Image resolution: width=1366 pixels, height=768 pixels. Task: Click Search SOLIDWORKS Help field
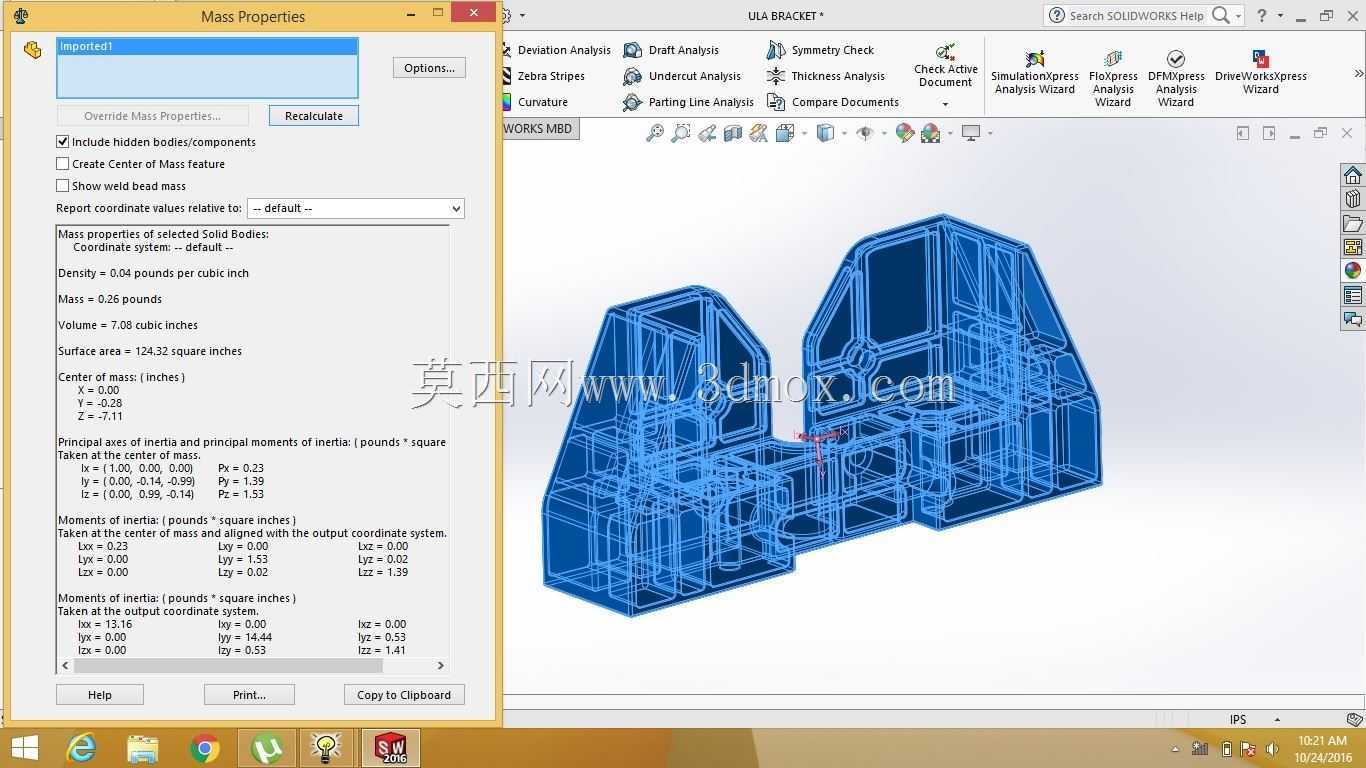pyautogui.click(x=1137, y=16)
